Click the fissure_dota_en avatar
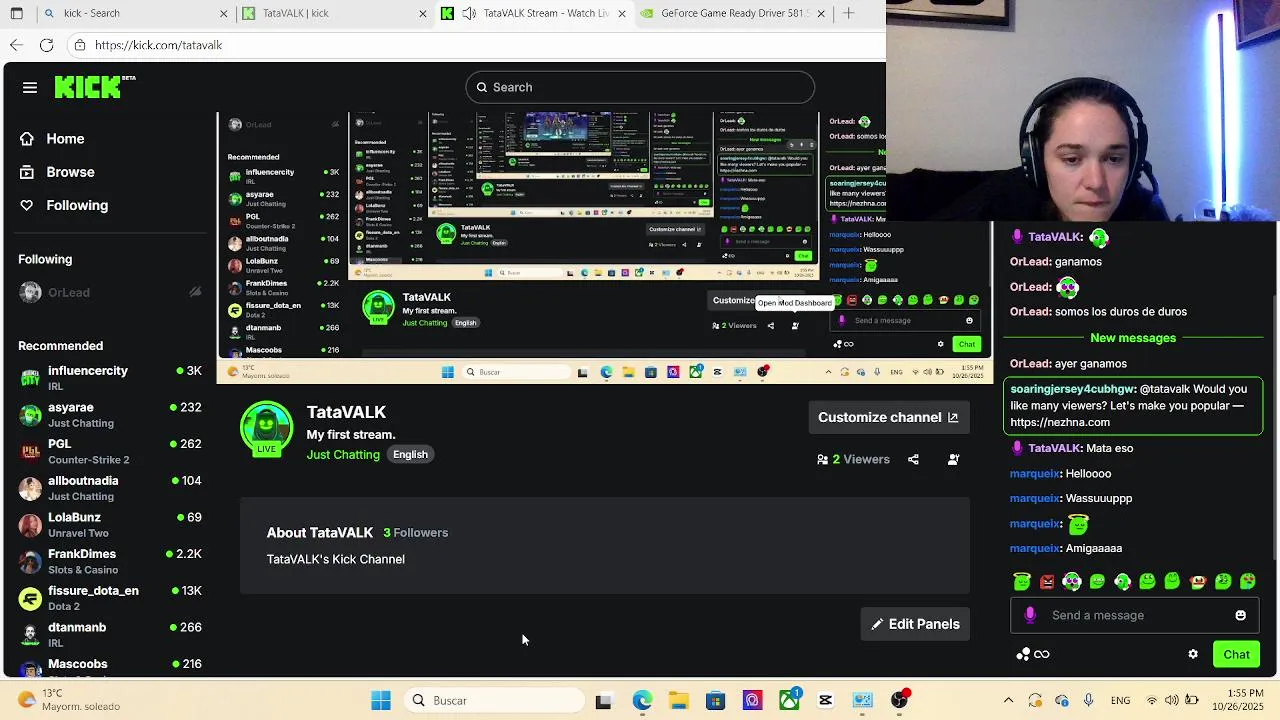Screen dimensions: 1280x720 click(30, 598)
